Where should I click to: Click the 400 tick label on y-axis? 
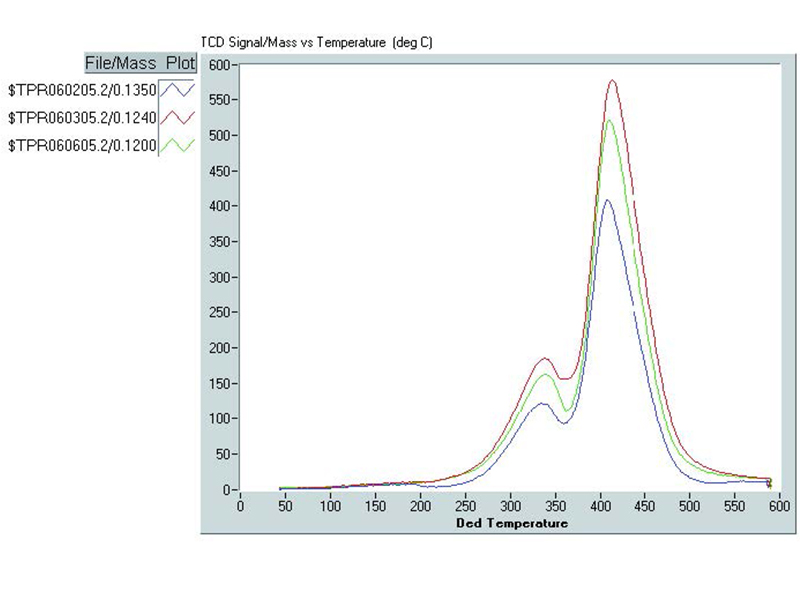[x=220, y=206]
